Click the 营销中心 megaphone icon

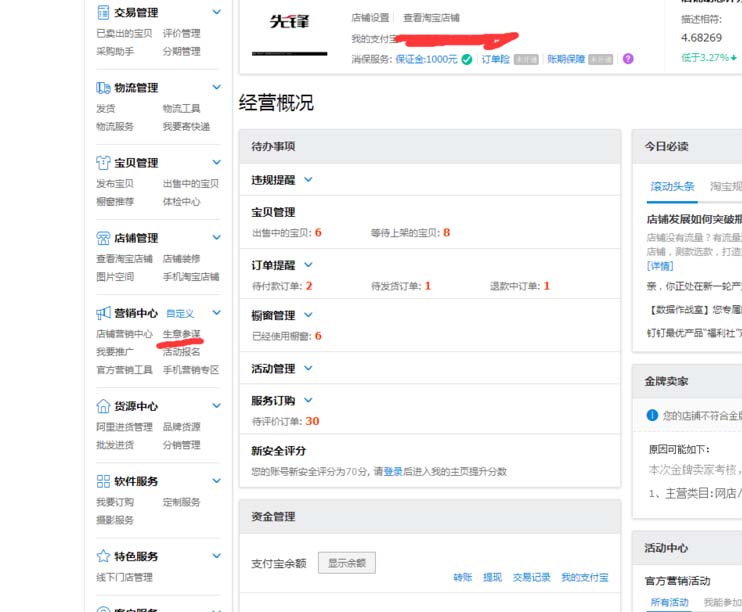103,313
